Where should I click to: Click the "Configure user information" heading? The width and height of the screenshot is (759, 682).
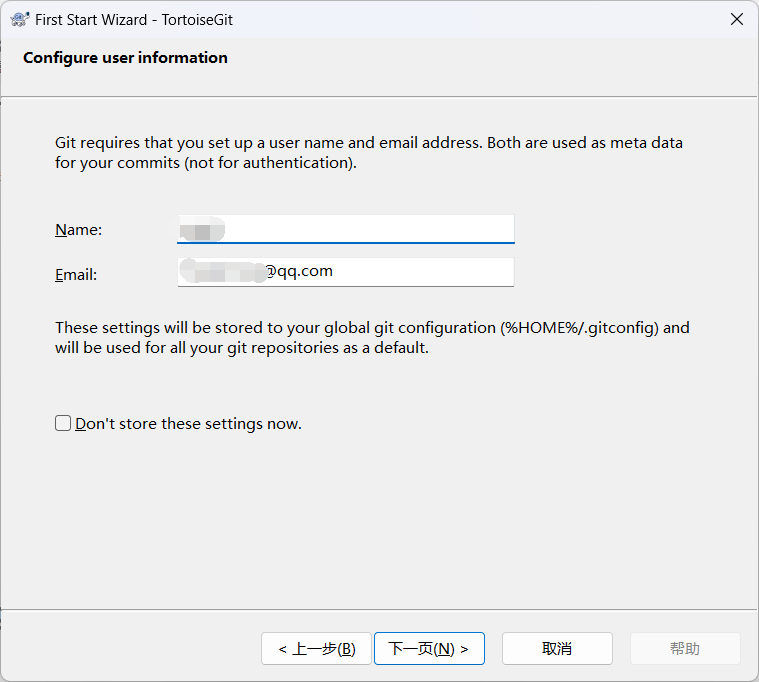(125, 58)
